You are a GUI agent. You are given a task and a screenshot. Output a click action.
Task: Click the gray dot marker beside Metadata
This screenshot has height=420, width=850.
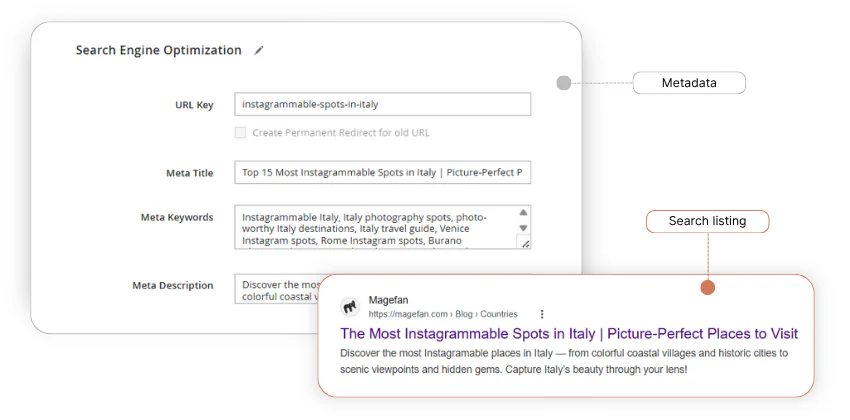[x=564, y=83]
